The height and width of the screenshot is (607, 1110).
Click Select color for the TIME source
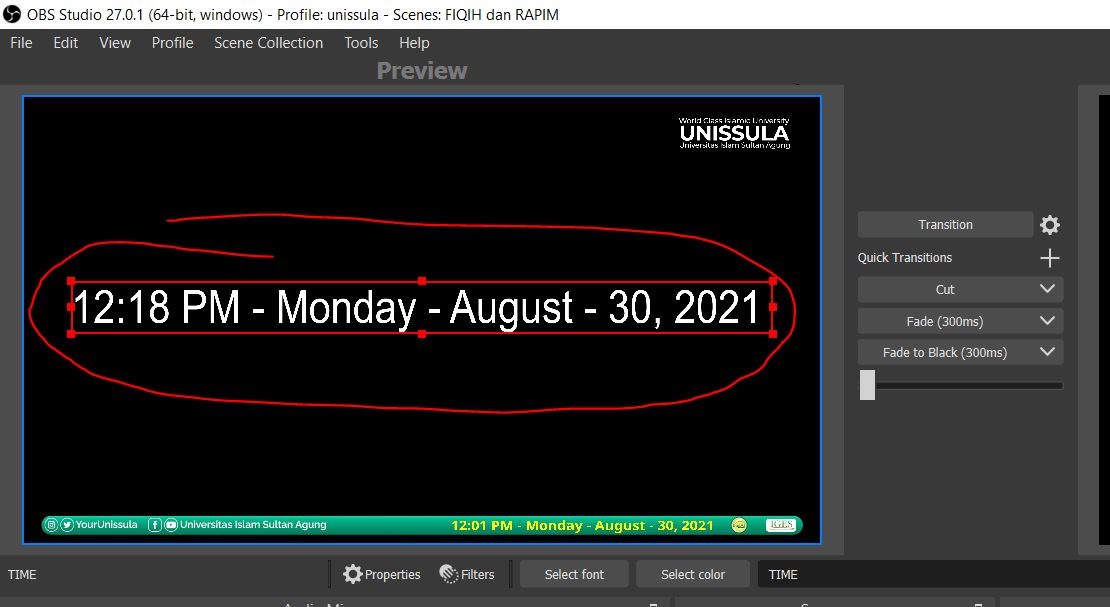pos(692,574)
